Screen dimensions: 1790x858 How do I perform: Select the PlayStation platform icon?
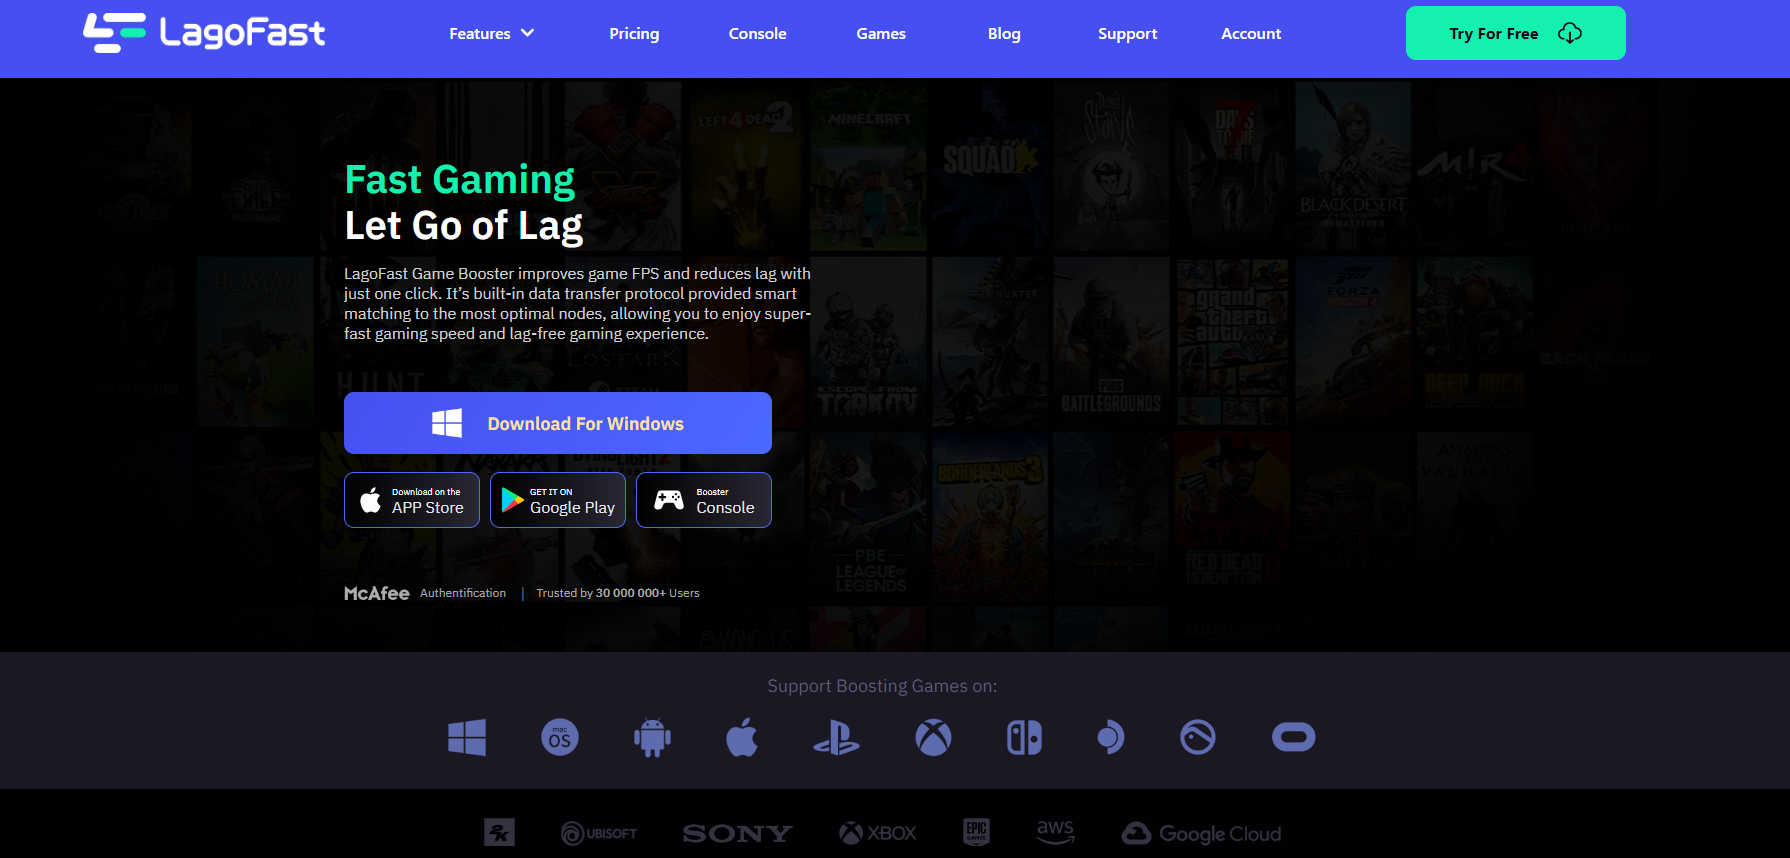click(x=836, y=737)
